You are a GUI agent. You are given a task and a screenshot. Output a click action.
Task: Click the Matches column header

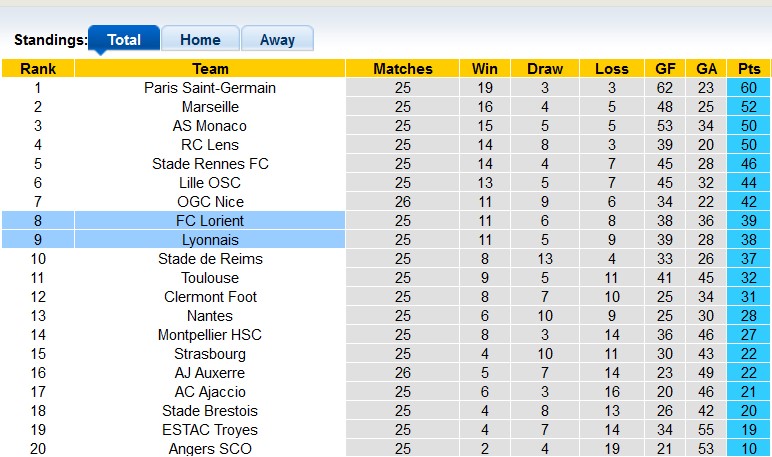point(403,69)
